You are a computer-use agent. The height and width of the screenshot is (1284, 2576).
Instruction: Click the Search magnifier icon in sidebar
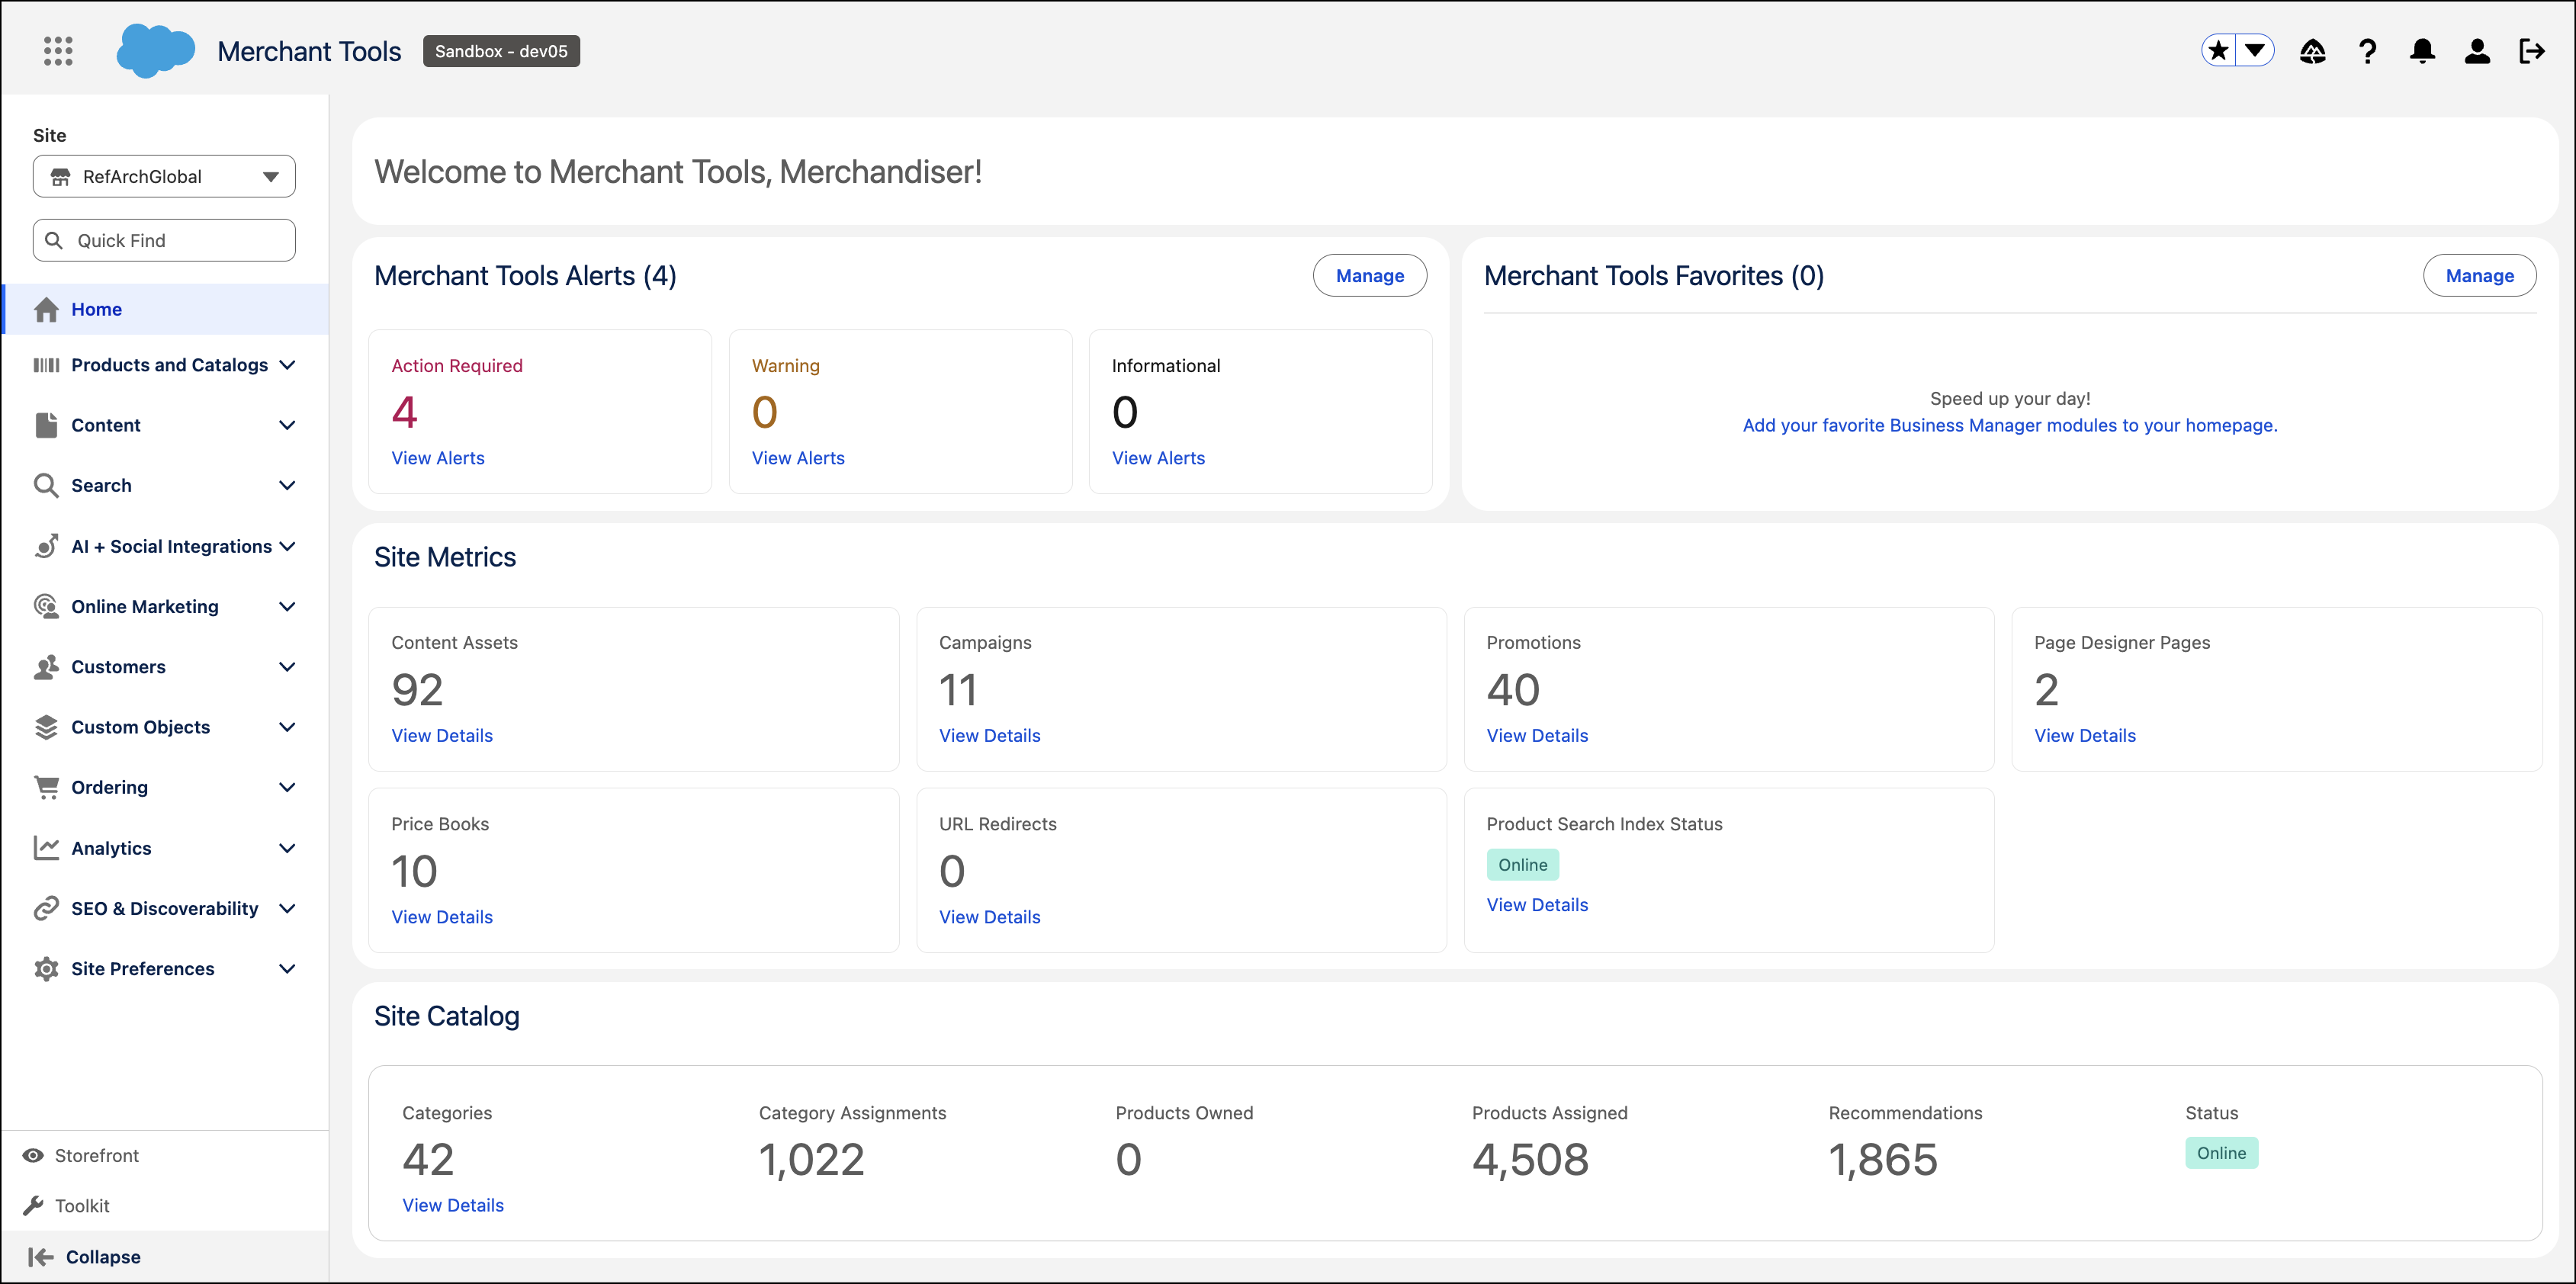[46, 485]
